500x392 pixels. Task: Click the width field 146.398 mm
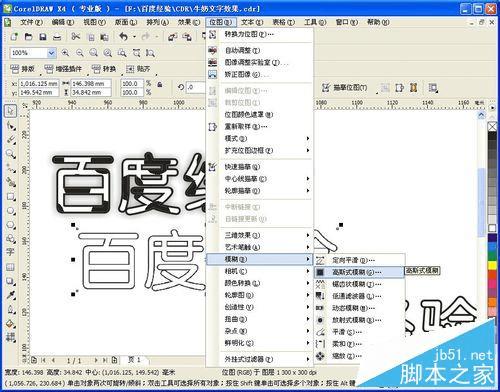coord(91,83)
